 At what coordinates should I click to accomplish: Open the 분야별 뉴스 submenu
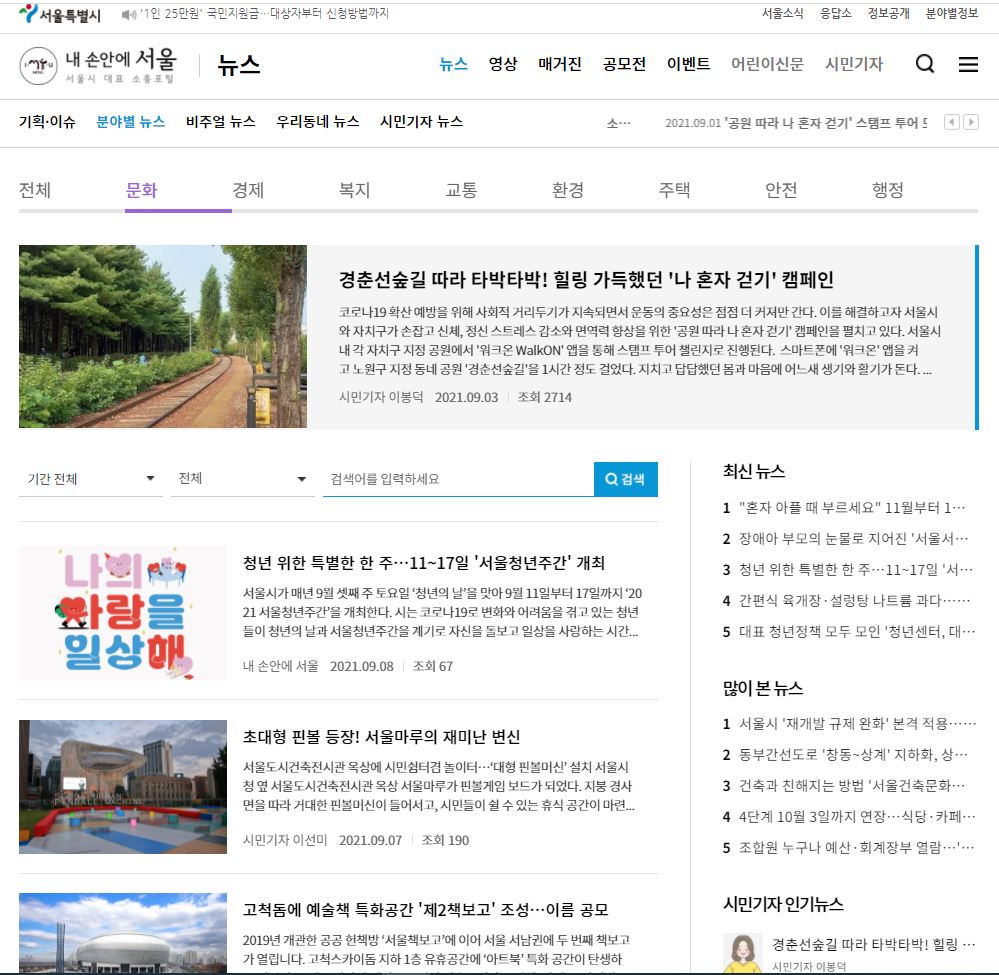pos(131,122)
